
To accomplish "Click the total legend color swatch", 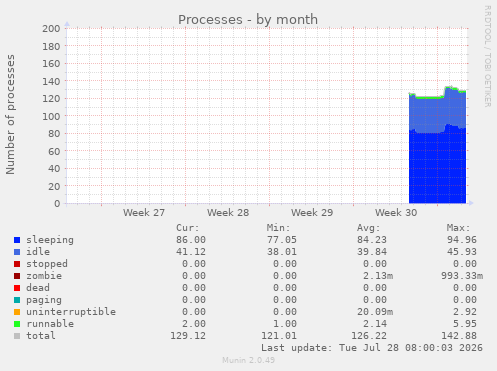I will [x=17, y=336].
